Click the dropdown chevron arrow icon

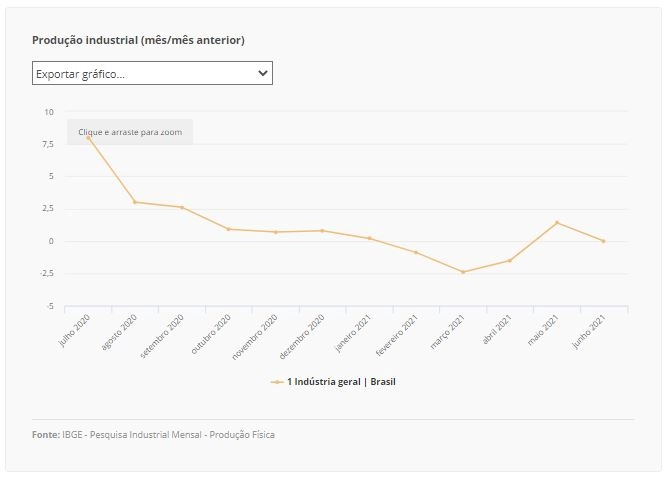(263, 73)
